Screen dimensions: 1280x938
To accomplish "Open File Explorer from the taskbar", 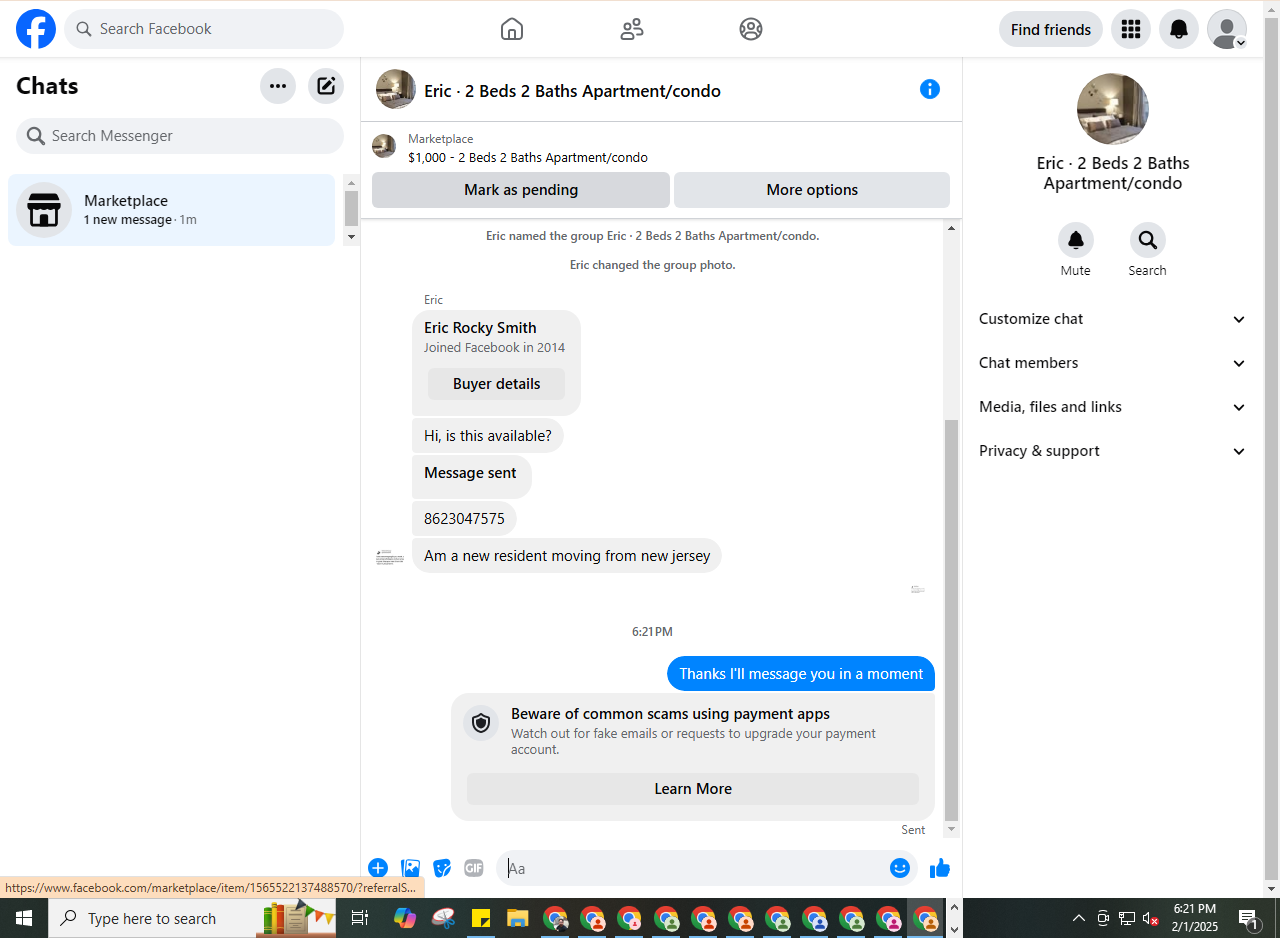I will coord(517,918).
